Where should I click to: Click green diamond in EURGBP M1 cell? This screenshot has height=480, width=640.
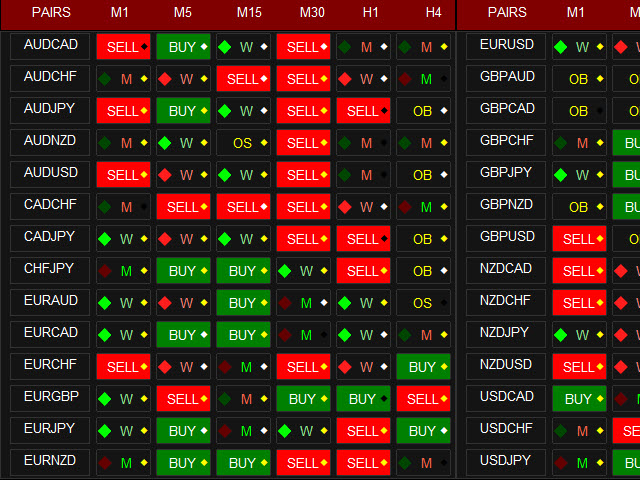click(x=104, y=399)
